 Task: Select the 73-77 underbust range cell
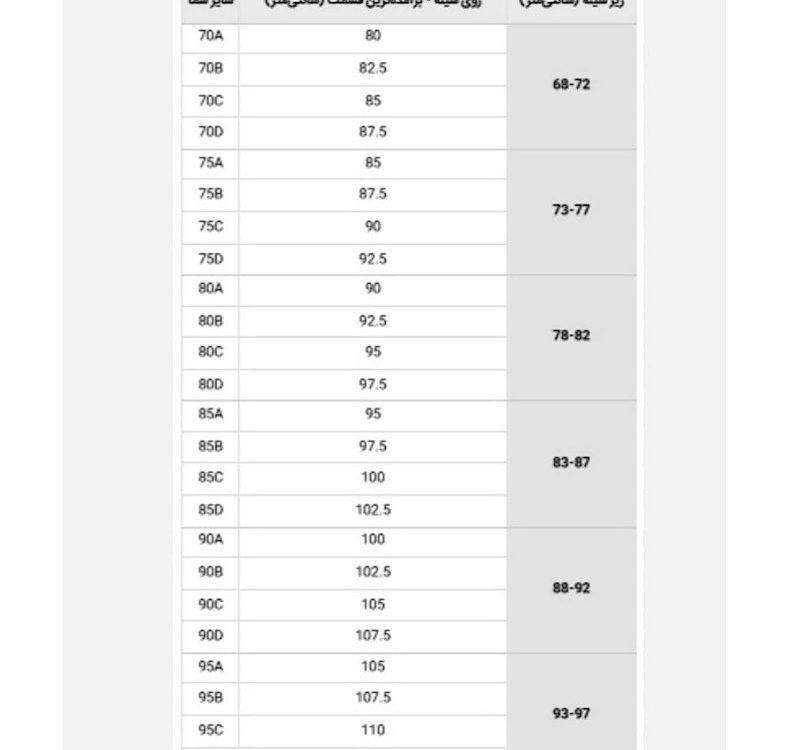(x=571, y=211)
